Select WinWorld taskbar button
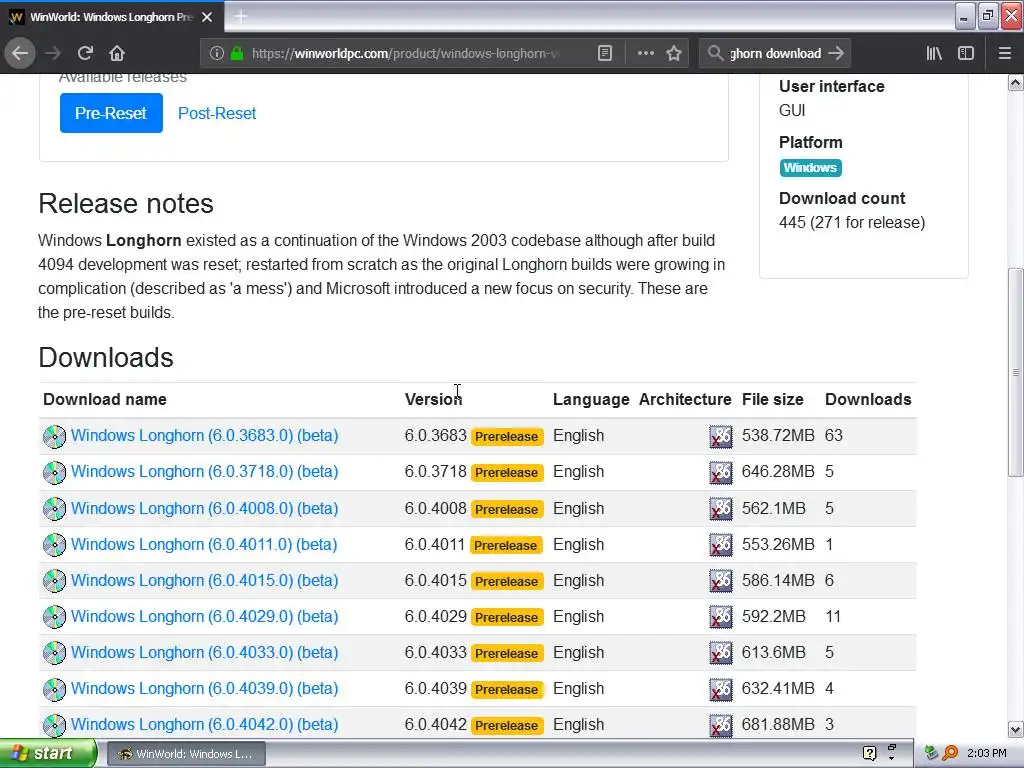Image resolution: width=1024 pixels, height=768 pixels. point(186,754)
